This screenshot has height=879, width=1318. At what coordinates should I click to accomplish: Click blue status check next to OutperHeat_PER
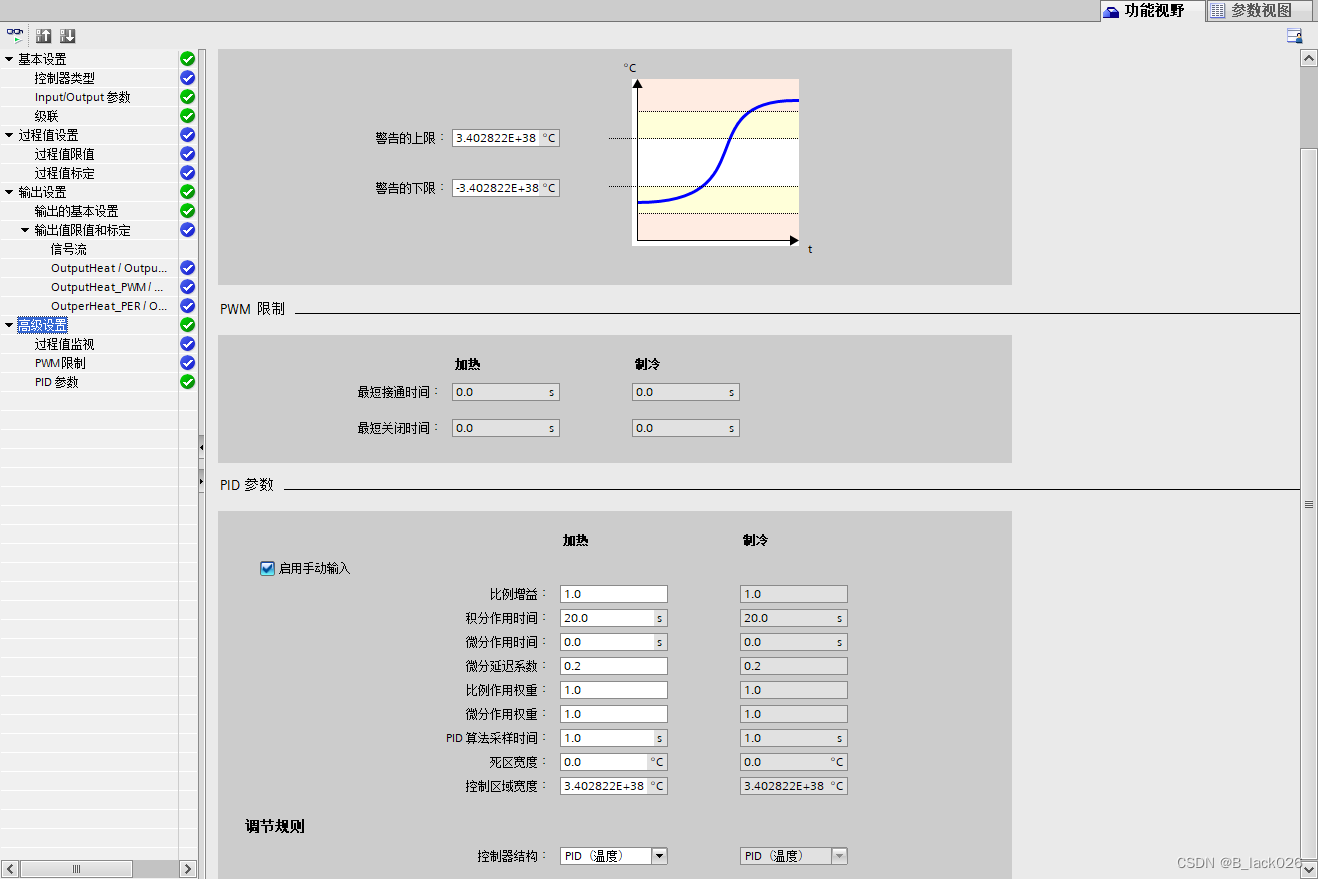point(187,306)
